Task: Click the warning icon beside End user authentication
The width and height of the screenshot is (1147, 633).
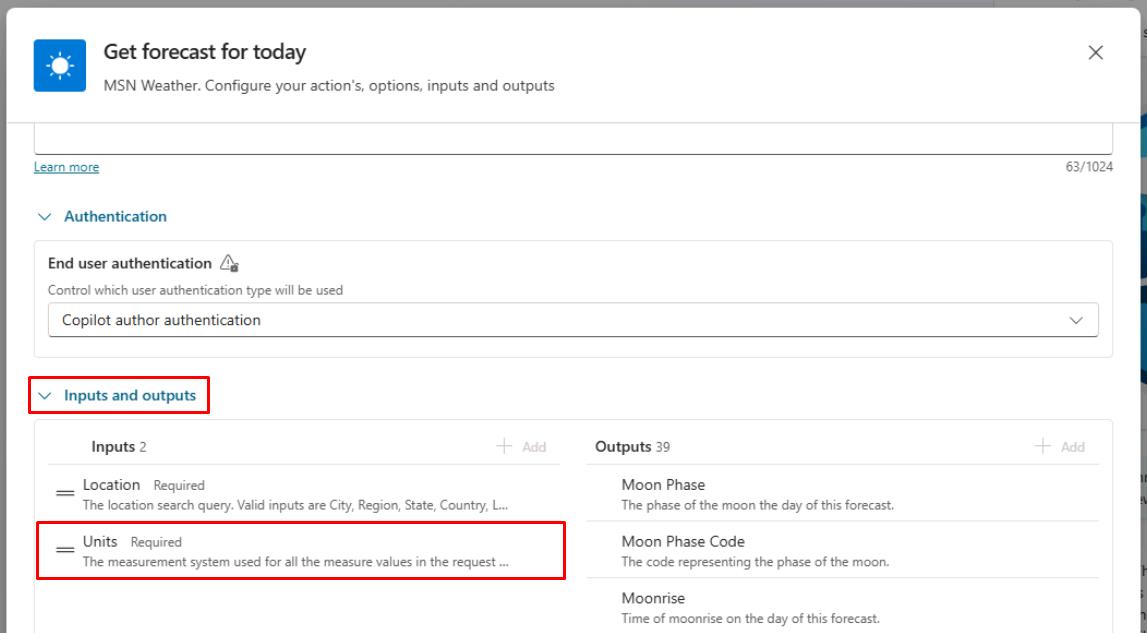Action: tap(227, 262)
